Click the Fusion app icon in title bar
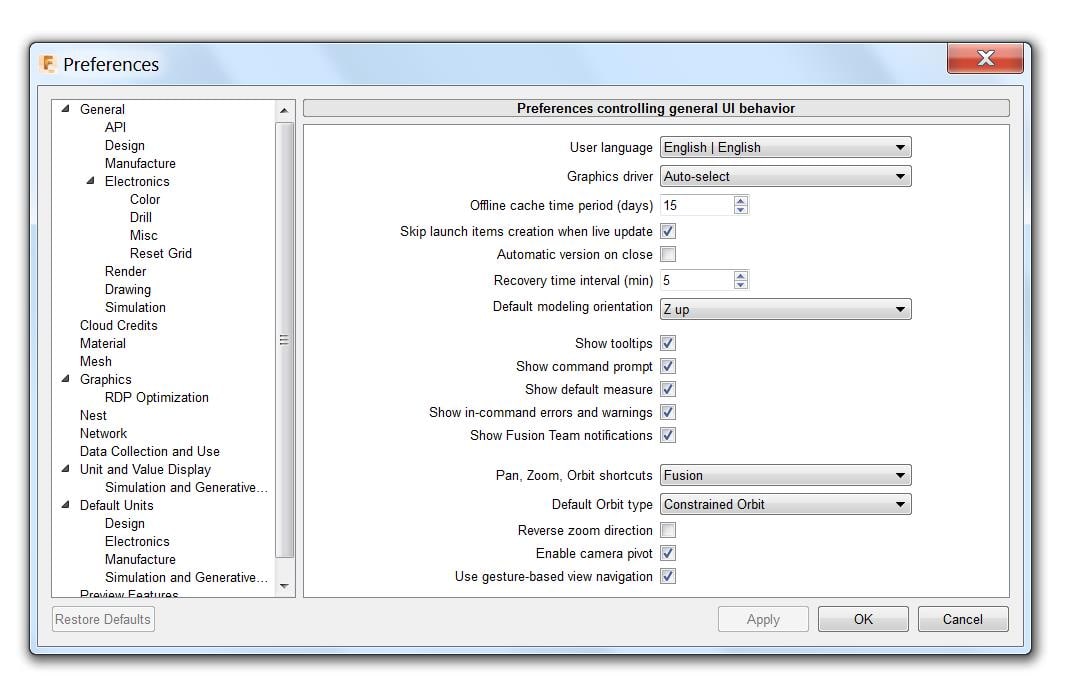Screen dimensions: 1067x681 [48, 64]
